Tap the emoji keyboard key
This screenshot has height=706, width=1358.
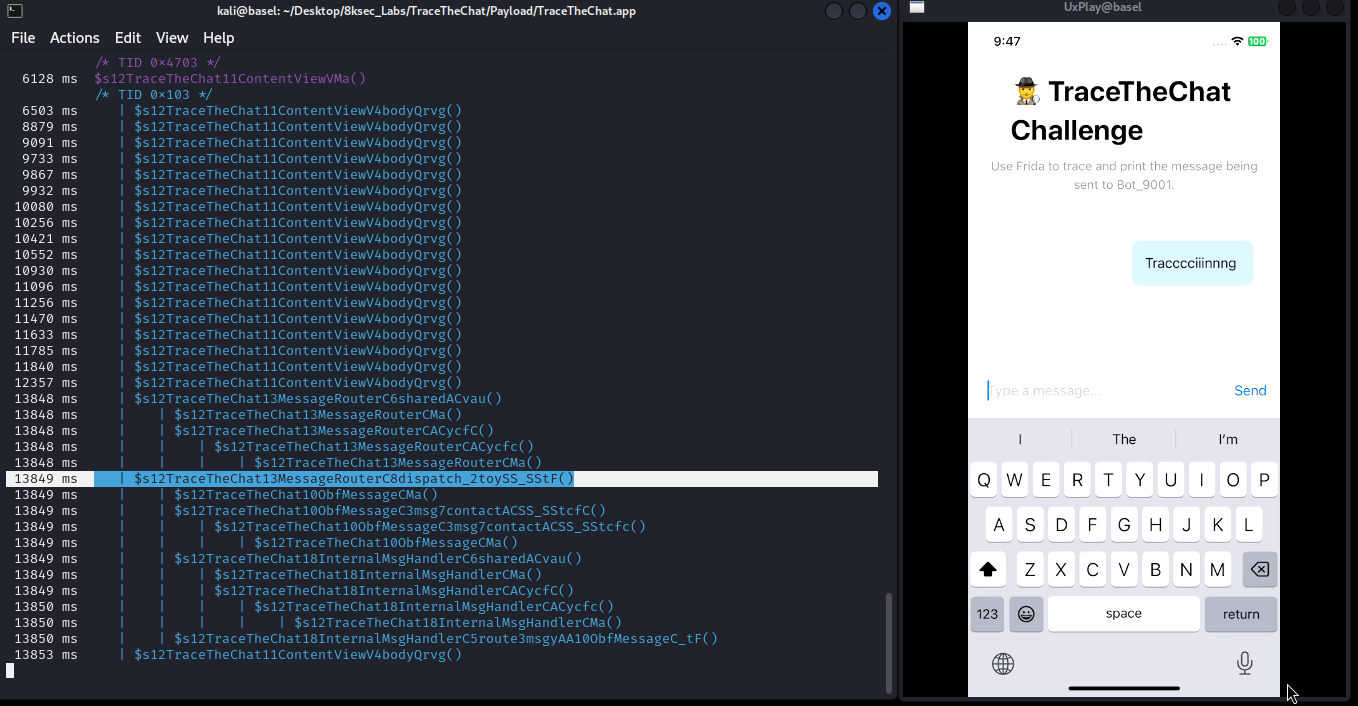pyautogui.click(x=1026, y=614)
